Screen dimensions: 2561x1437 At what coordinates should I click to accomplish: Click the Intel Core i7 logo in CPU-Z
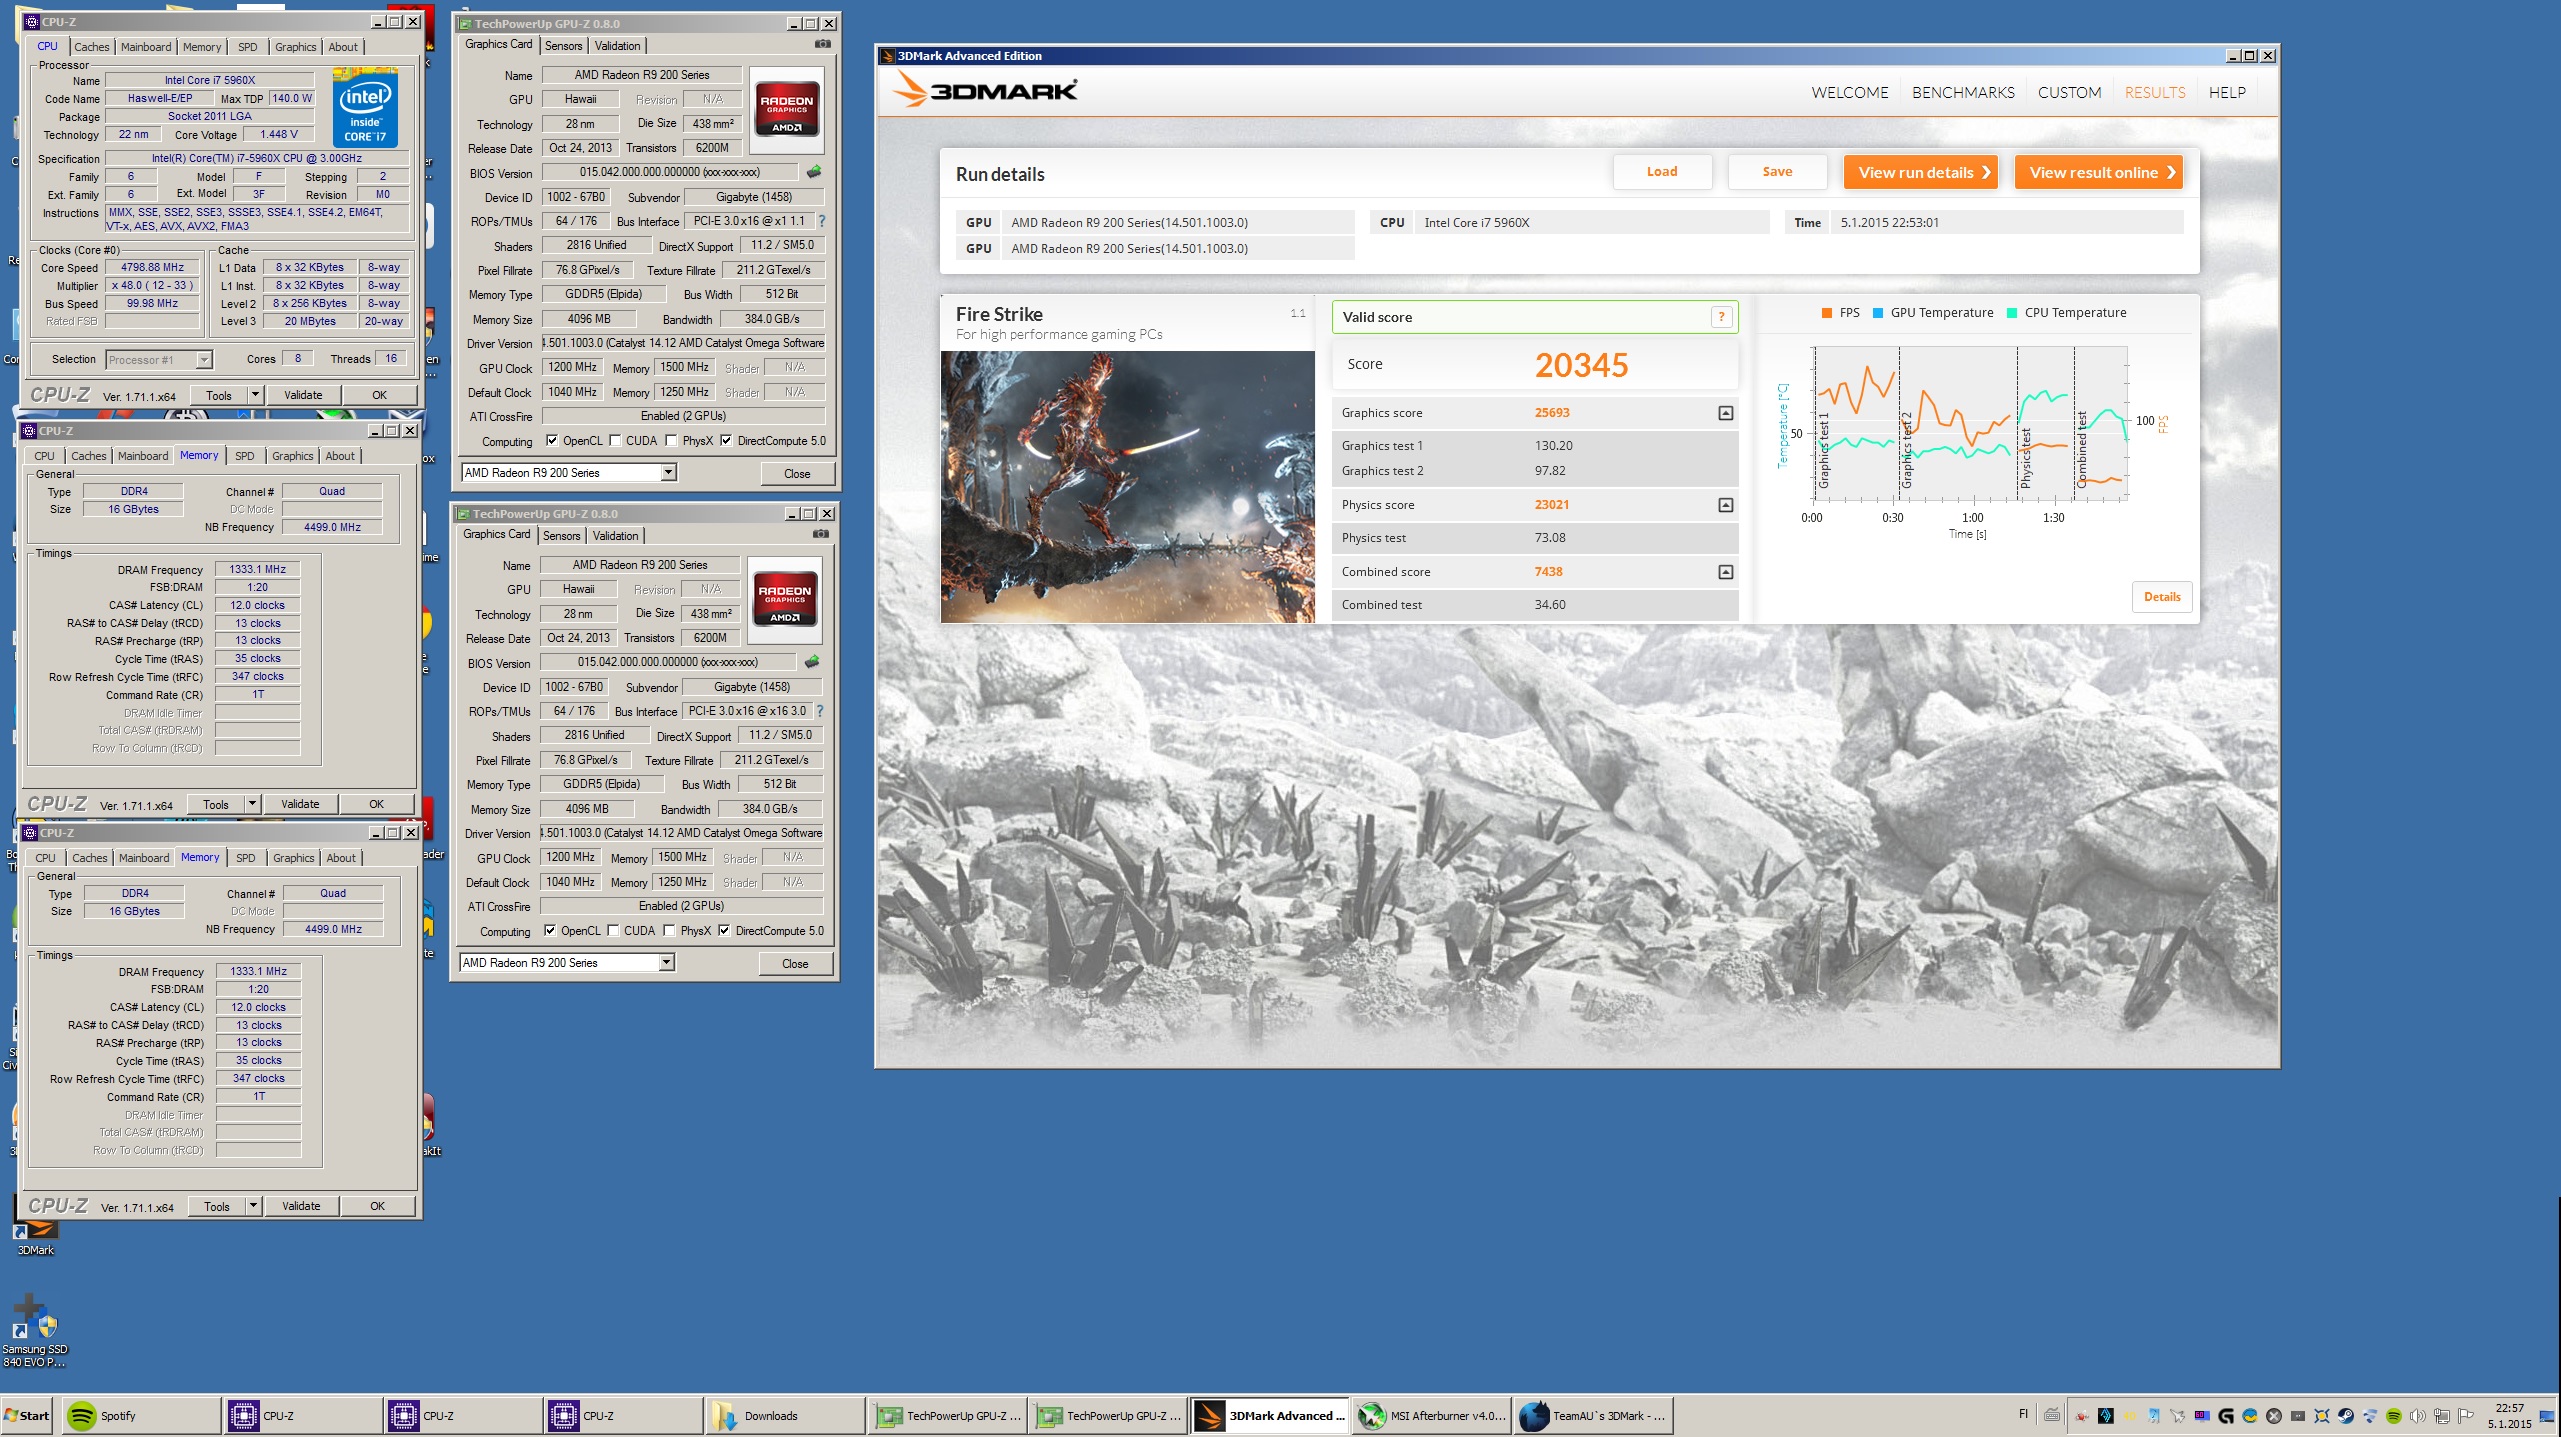click(365, 107)
